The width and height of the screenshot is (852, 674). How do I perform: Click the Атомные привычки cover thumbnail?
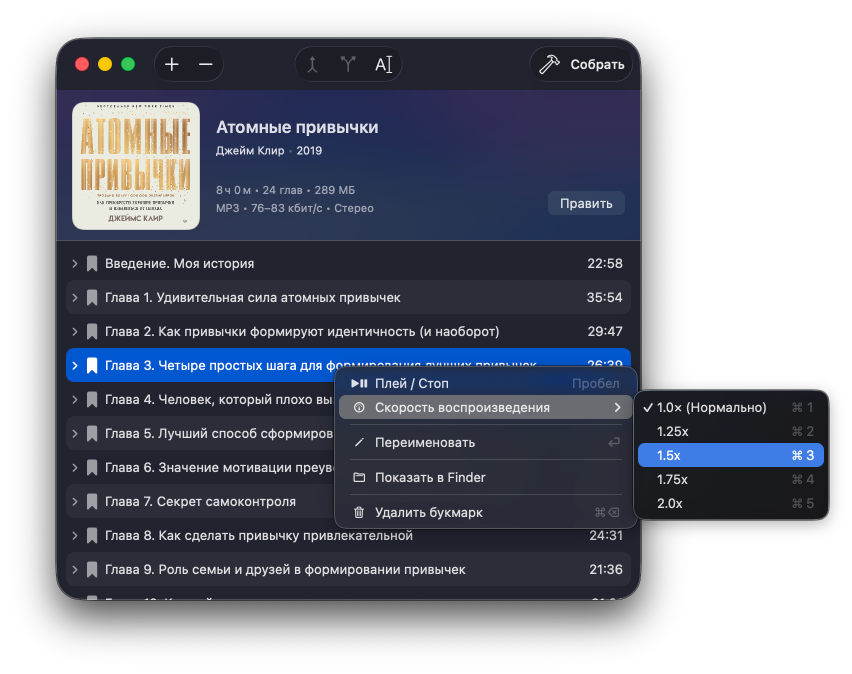tap(136, 165)
